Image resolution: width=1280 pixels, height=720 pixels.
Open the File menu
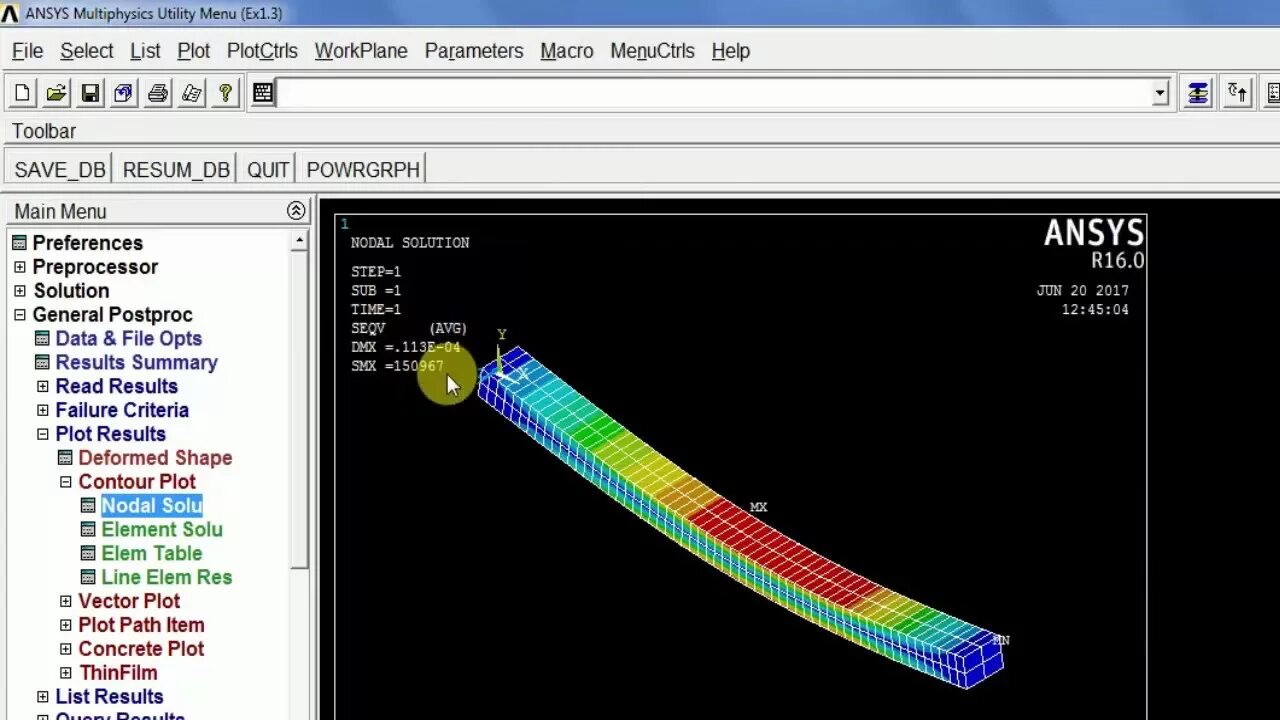click(27, 51)
